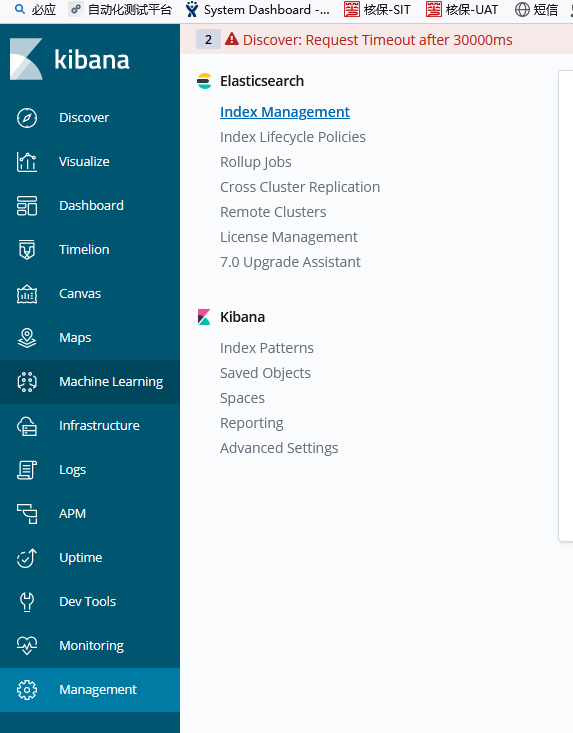Select the Timelion label in sidebar
This screenshot has width=573, height=733.
[x=84, y=250]
